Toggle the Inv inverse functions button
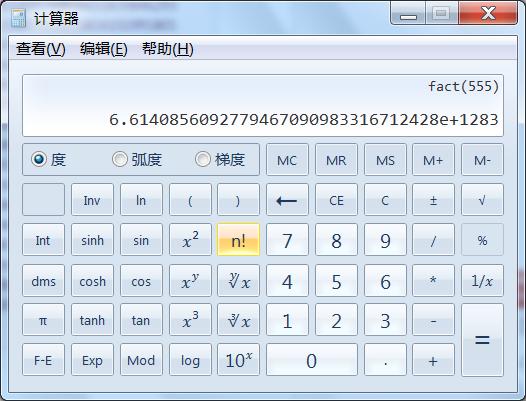The image size is (526, 401). click(x=92, y=200)
